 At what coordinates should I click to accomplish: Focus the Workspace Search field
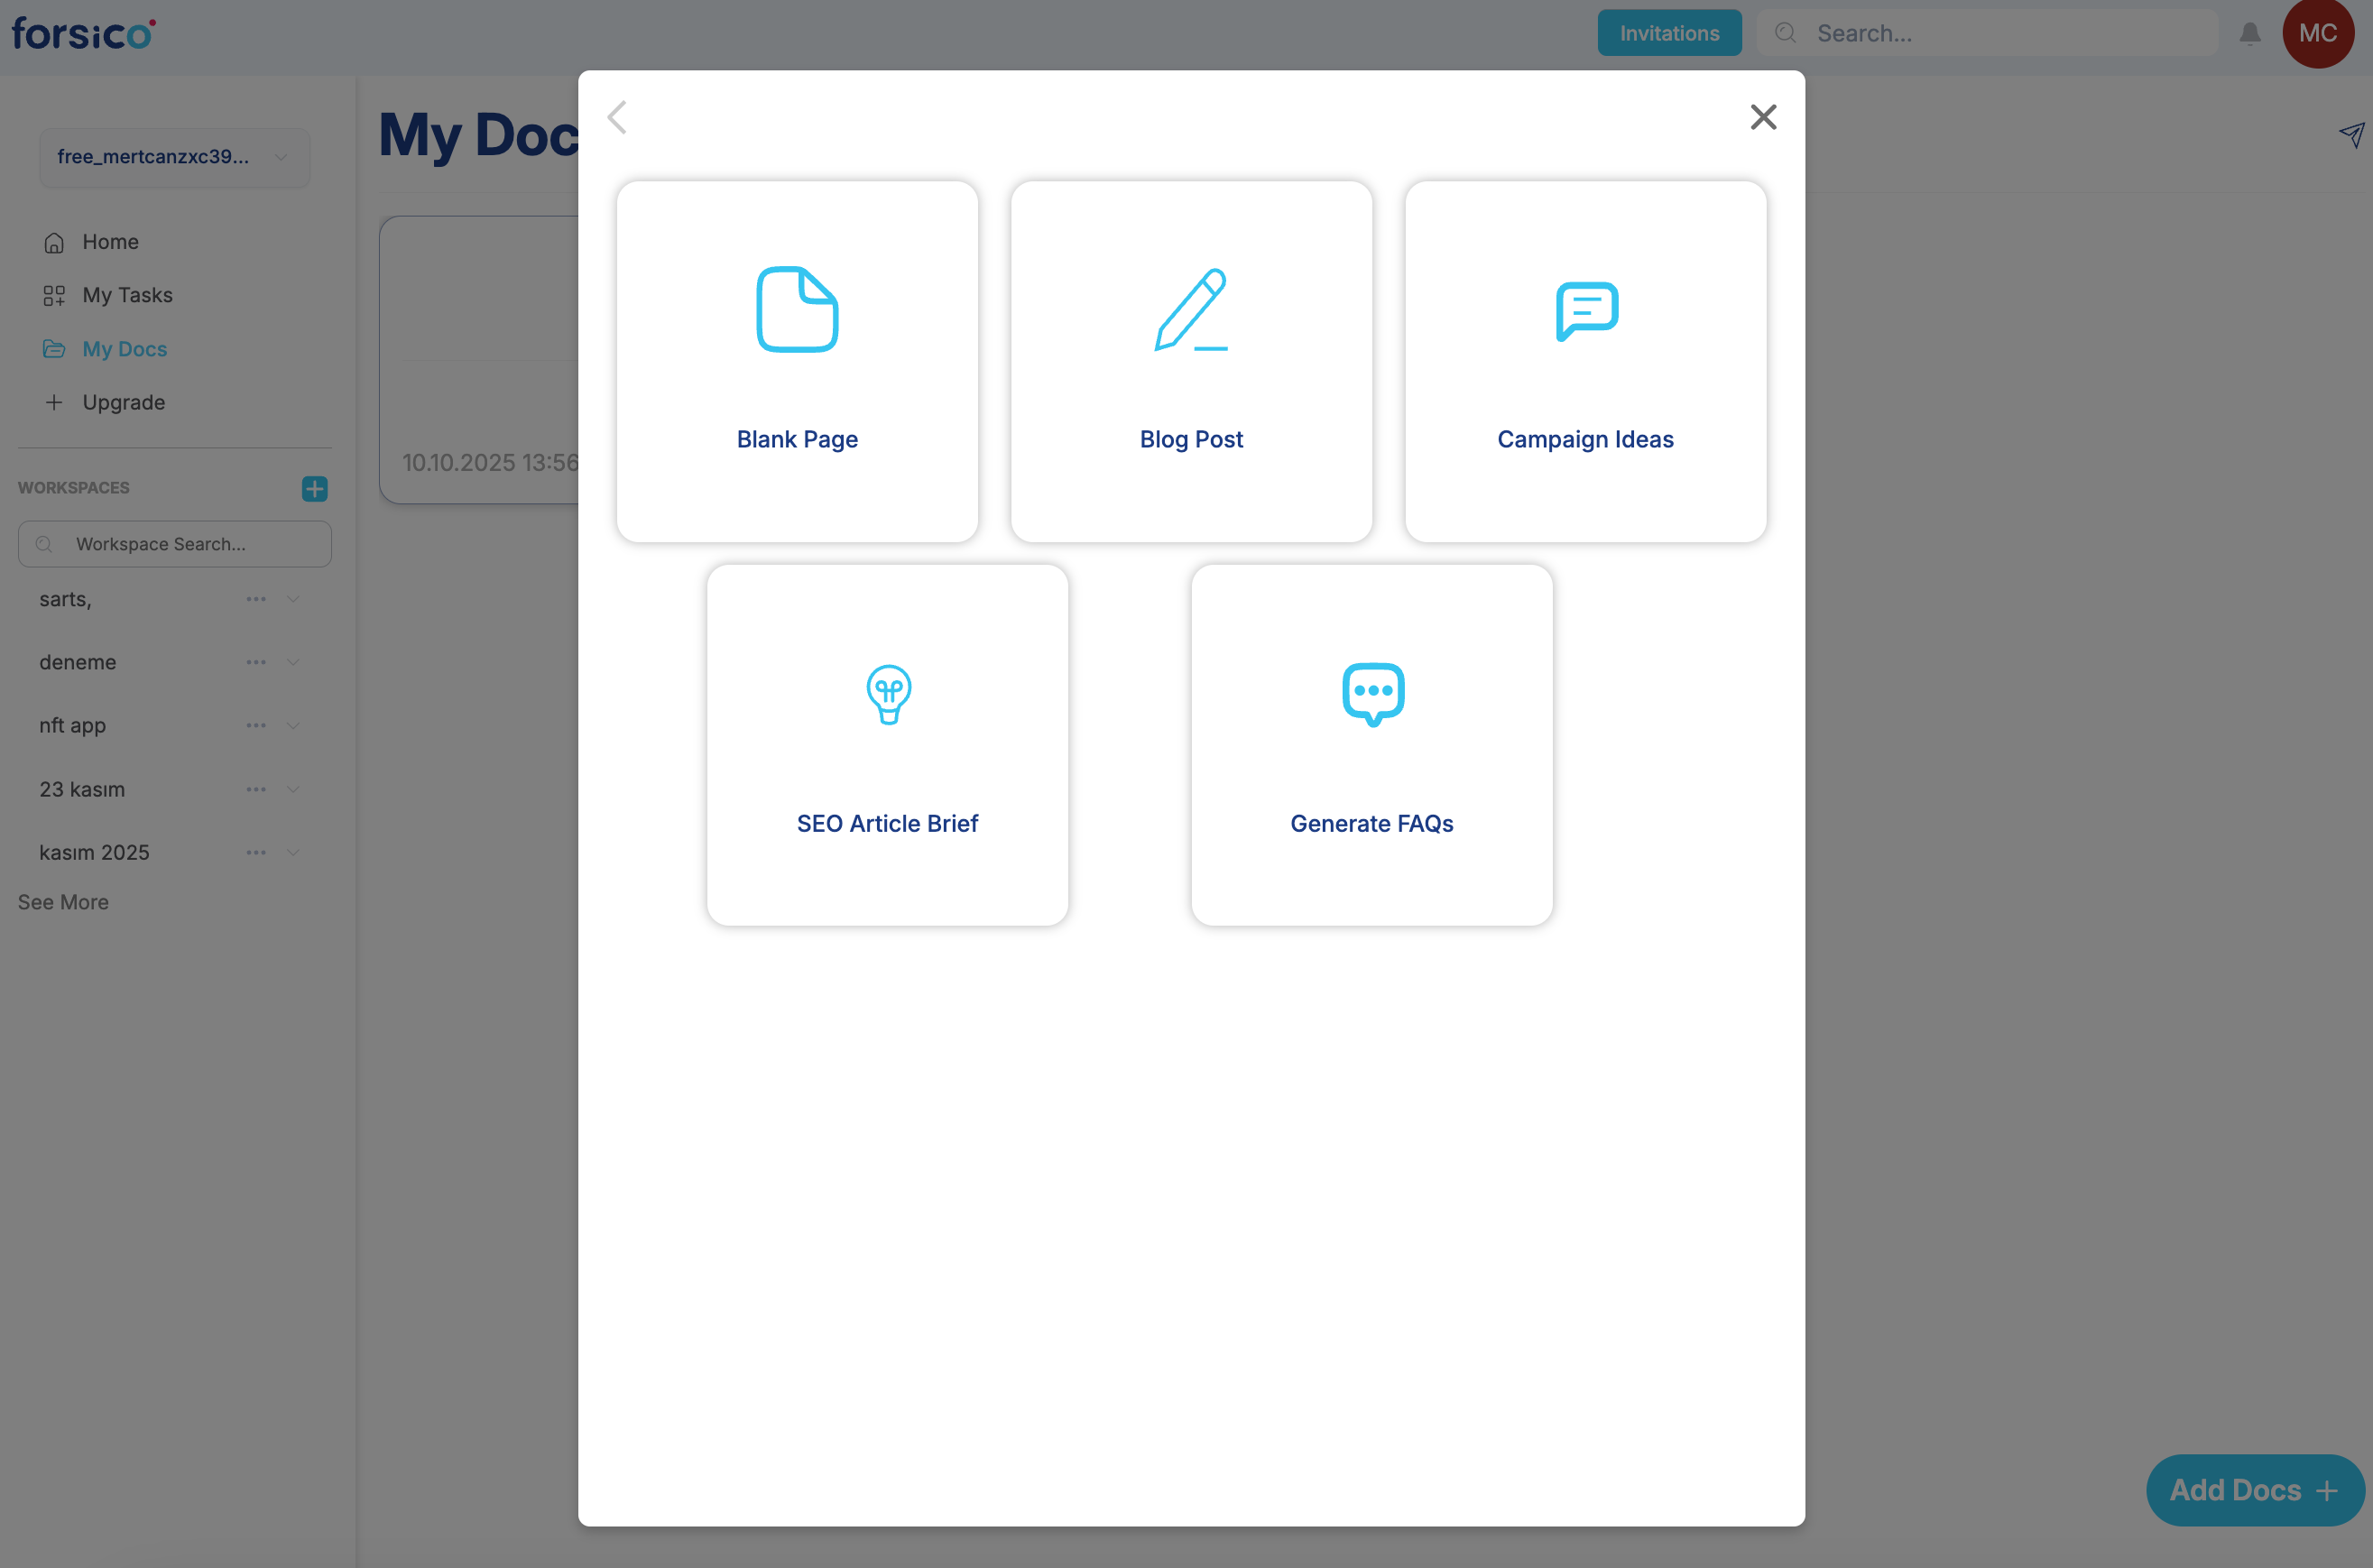point(175,544)
